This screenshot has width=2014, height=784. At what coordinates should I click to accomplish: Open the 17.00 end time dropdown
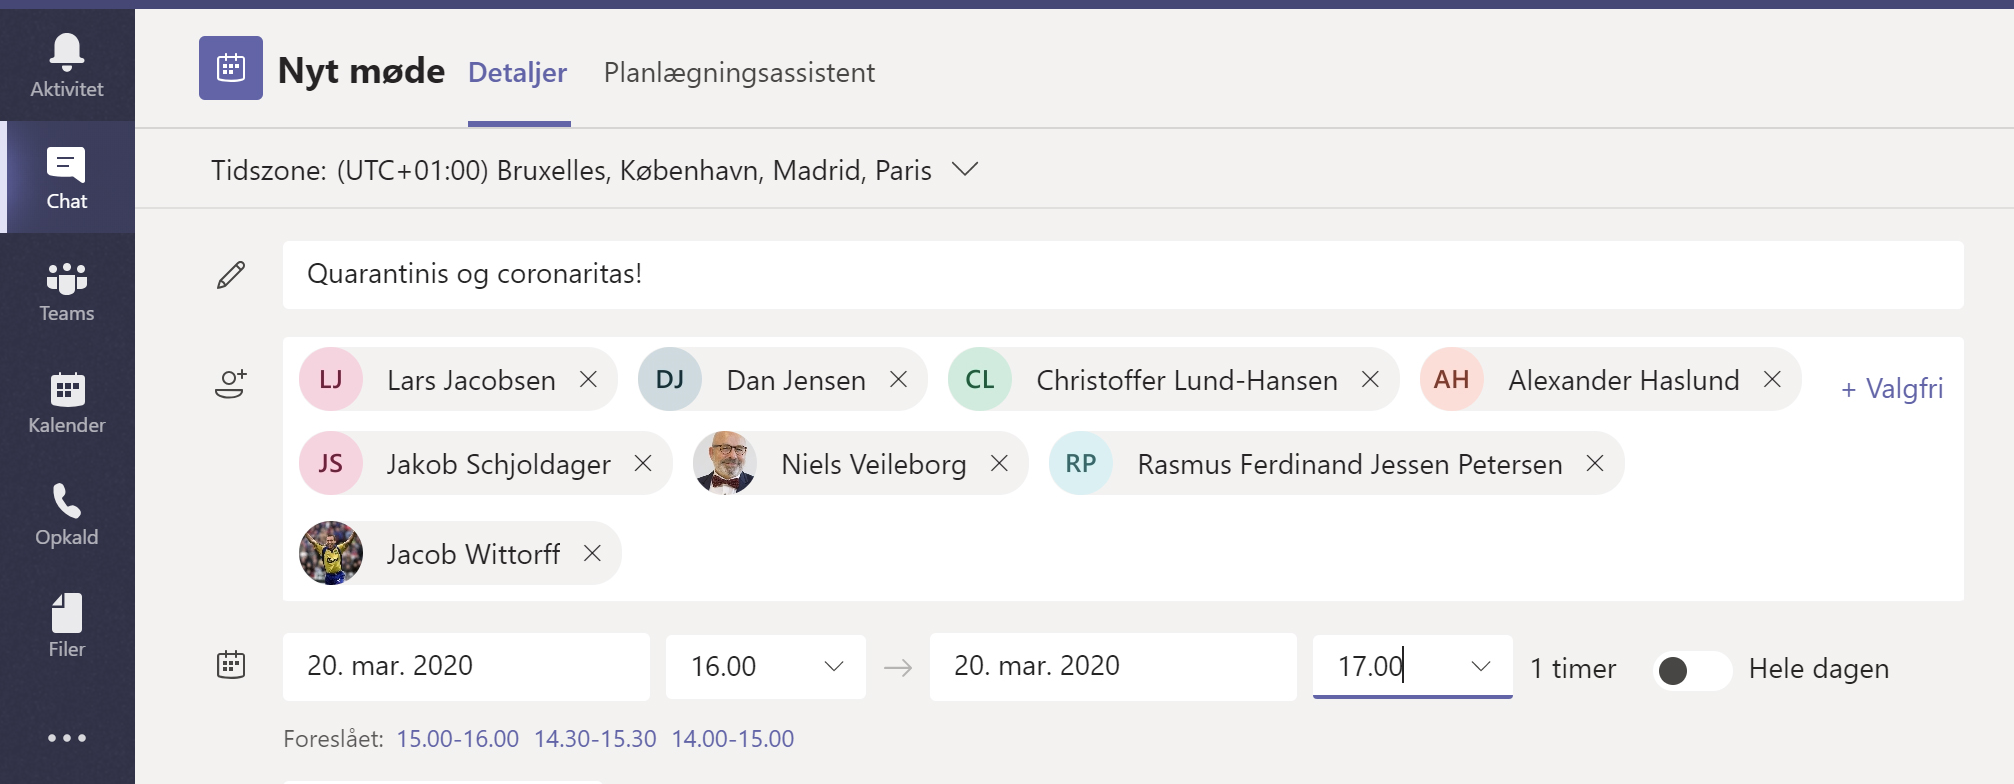pyautogui.click(x=1481, y=667)
